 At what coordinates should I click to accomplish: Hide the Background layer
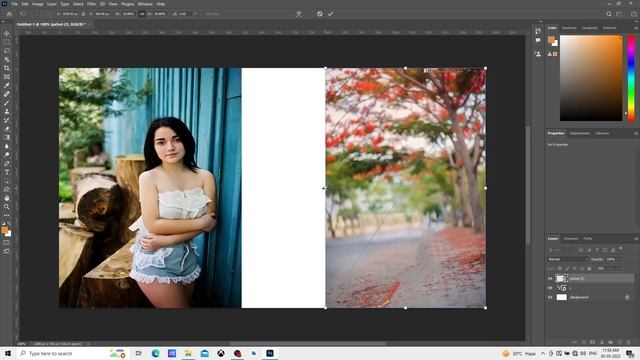550,297
